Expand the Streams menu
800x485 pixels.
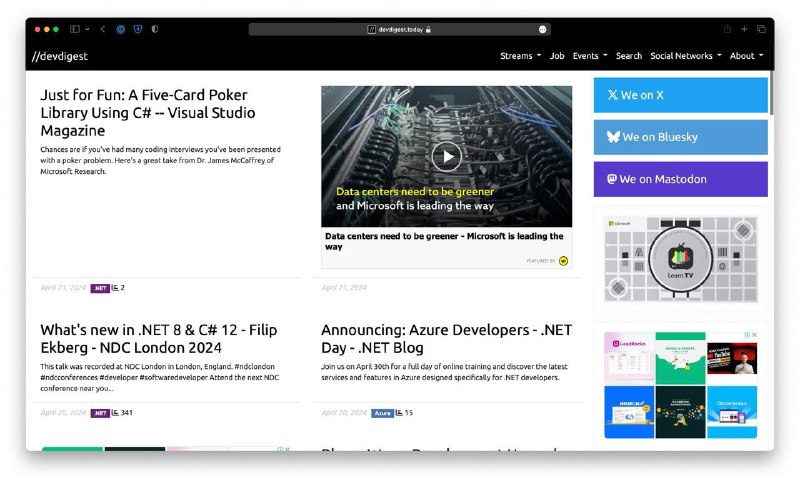coord(520,56)
